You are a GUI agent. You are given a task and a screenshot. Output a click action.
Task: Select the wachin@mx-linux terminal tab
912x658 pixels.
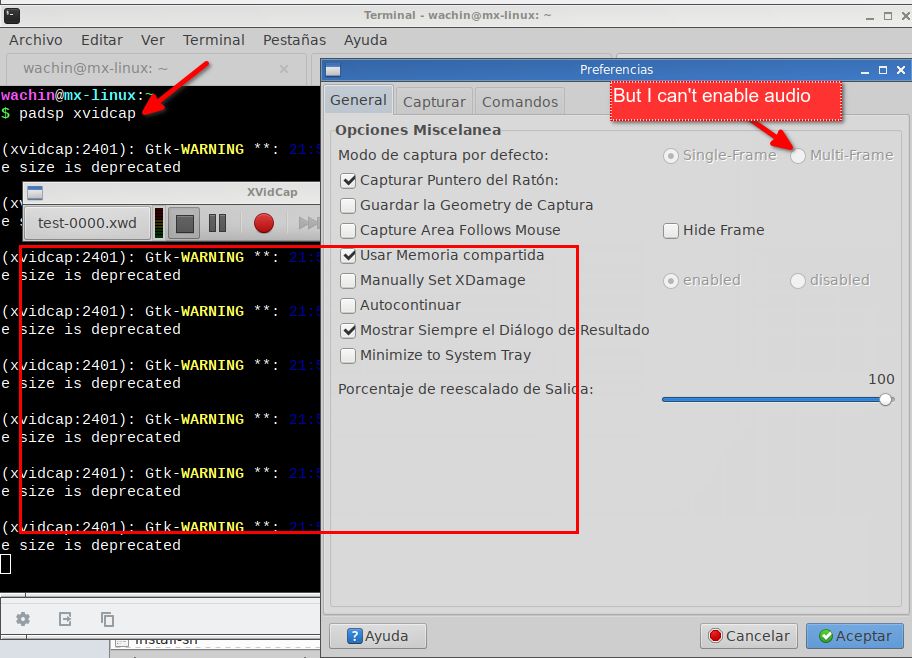pyautogui.click(x=156, y=69)
